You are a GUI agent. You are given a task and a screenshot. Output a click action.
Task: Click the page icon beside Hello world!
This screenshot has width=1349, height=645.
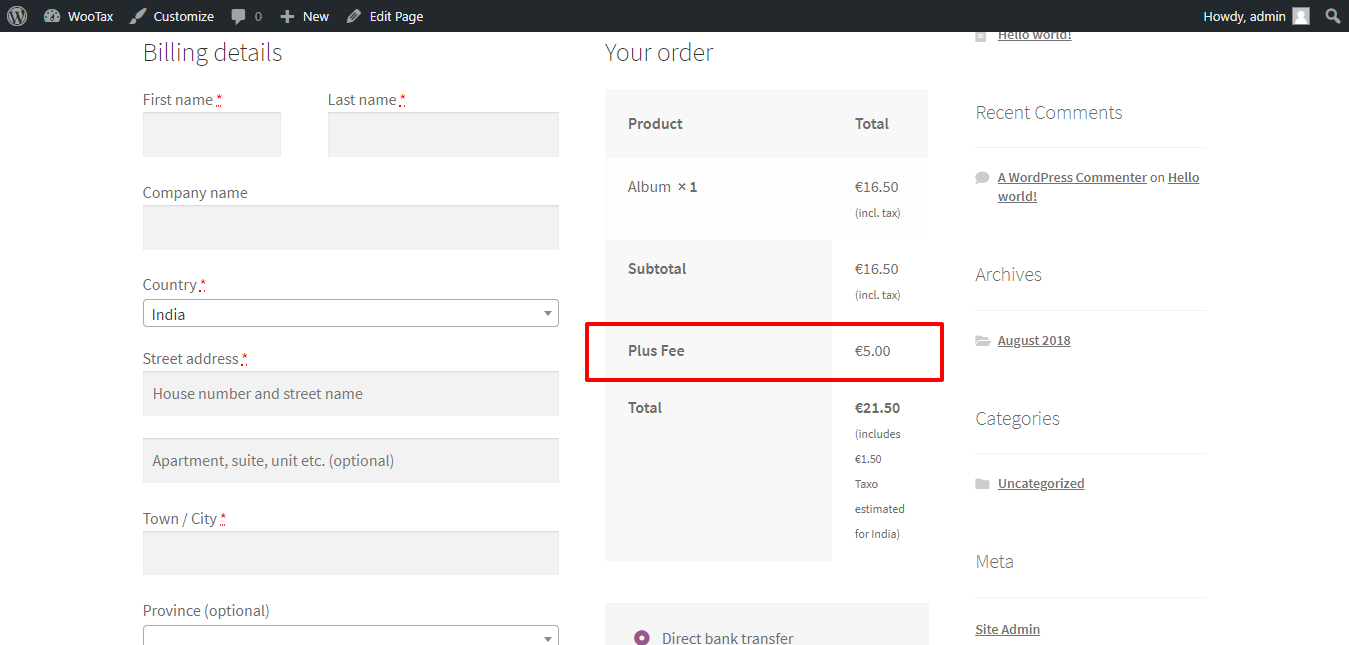(981, 33)
